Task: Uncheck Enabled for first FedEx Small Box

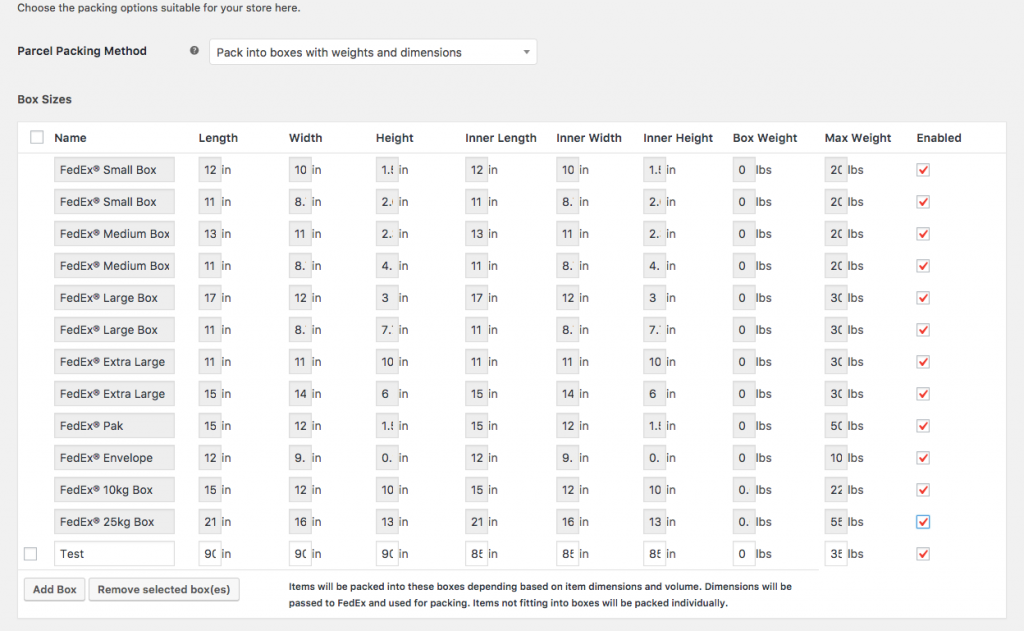Action: click(923, 170)
